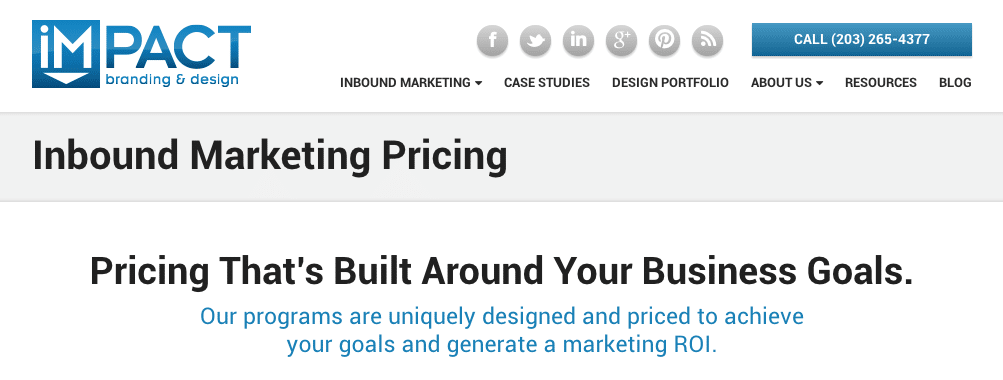Open the Blog link
Screen dimensions: 1003x380
(x=955, y=83)
